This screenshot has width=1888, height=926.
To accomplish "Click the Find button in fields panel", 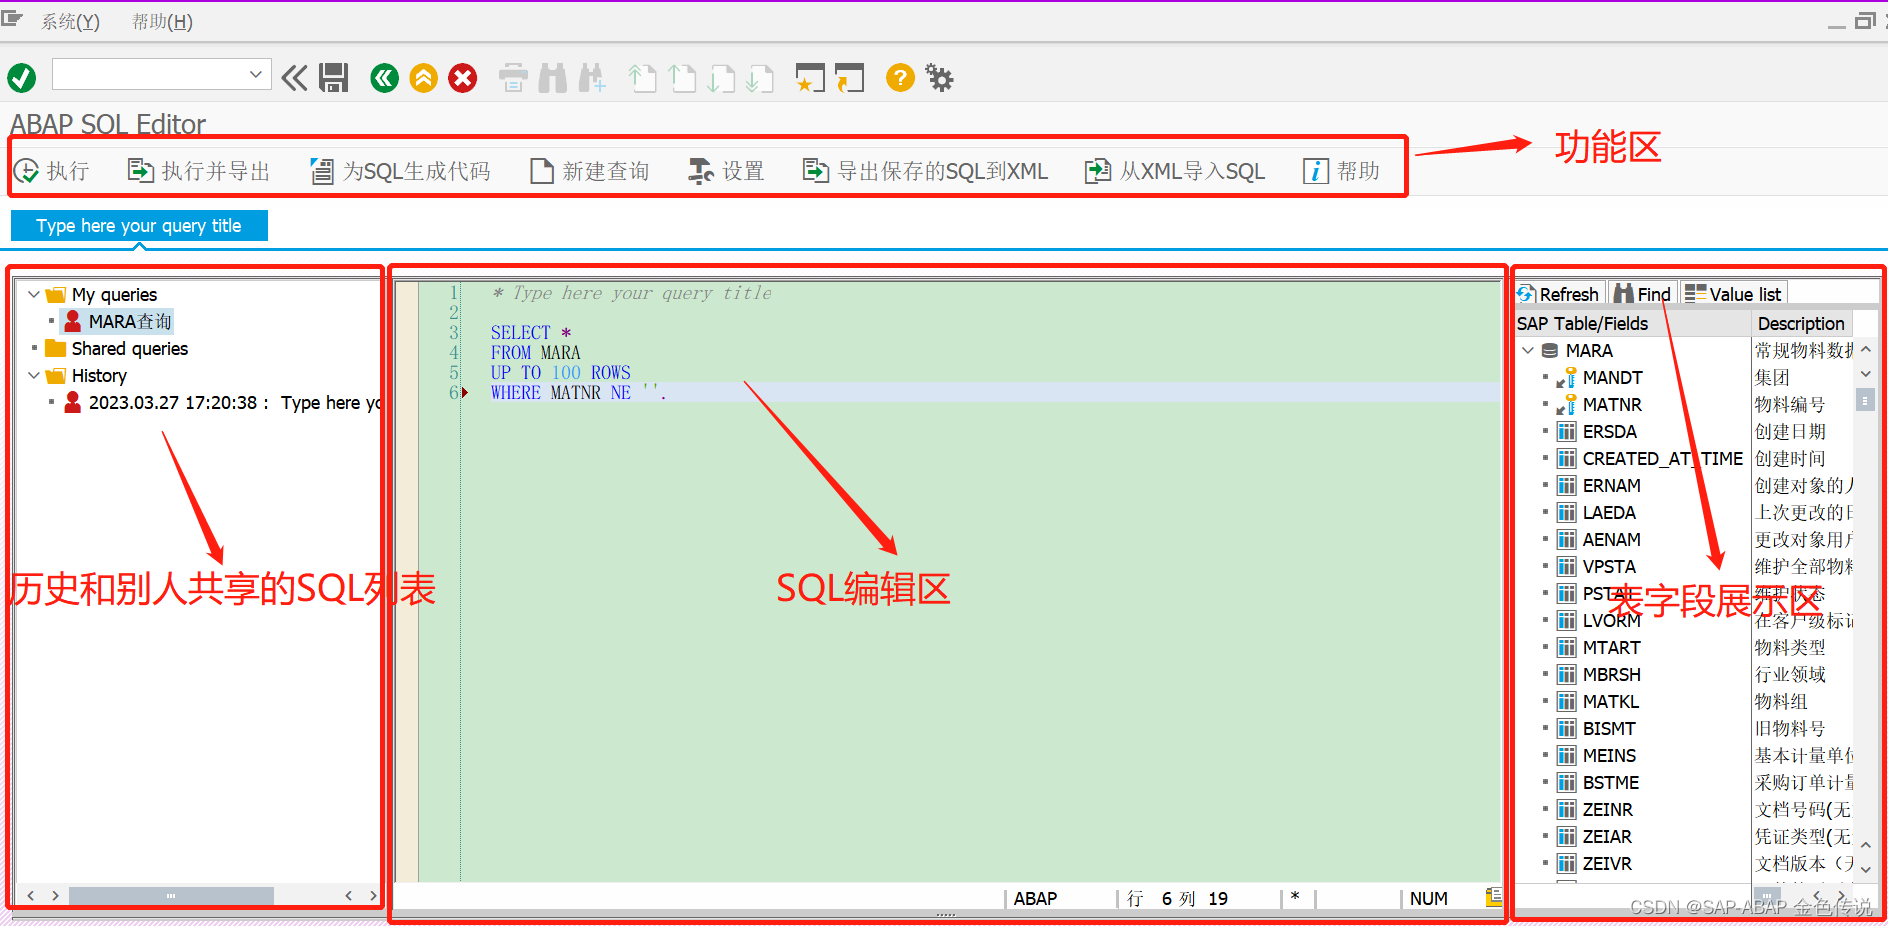I will click(x=1642, y=294).
